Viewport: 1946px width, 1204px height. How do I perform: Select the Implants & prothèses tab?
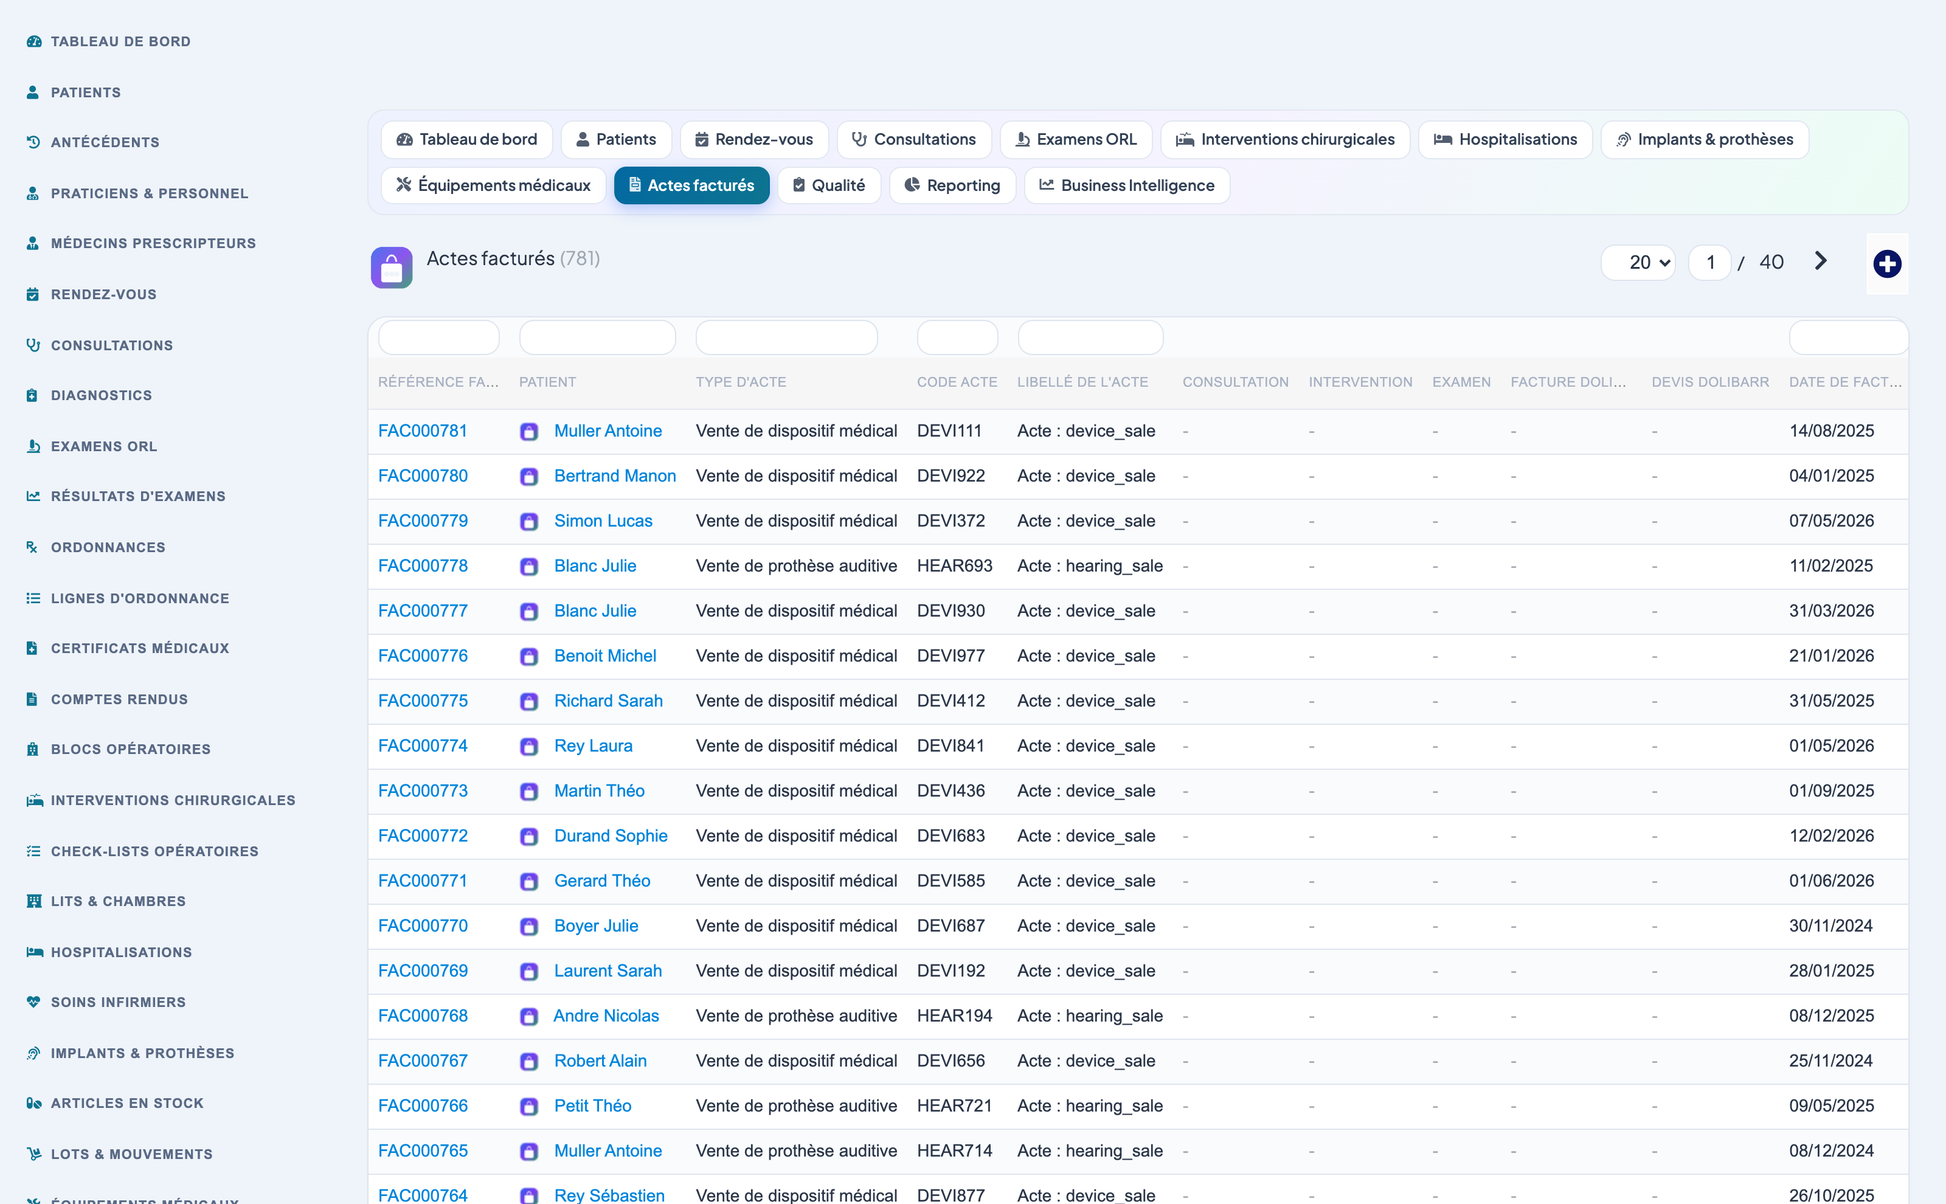click(x=1705, y=139)
